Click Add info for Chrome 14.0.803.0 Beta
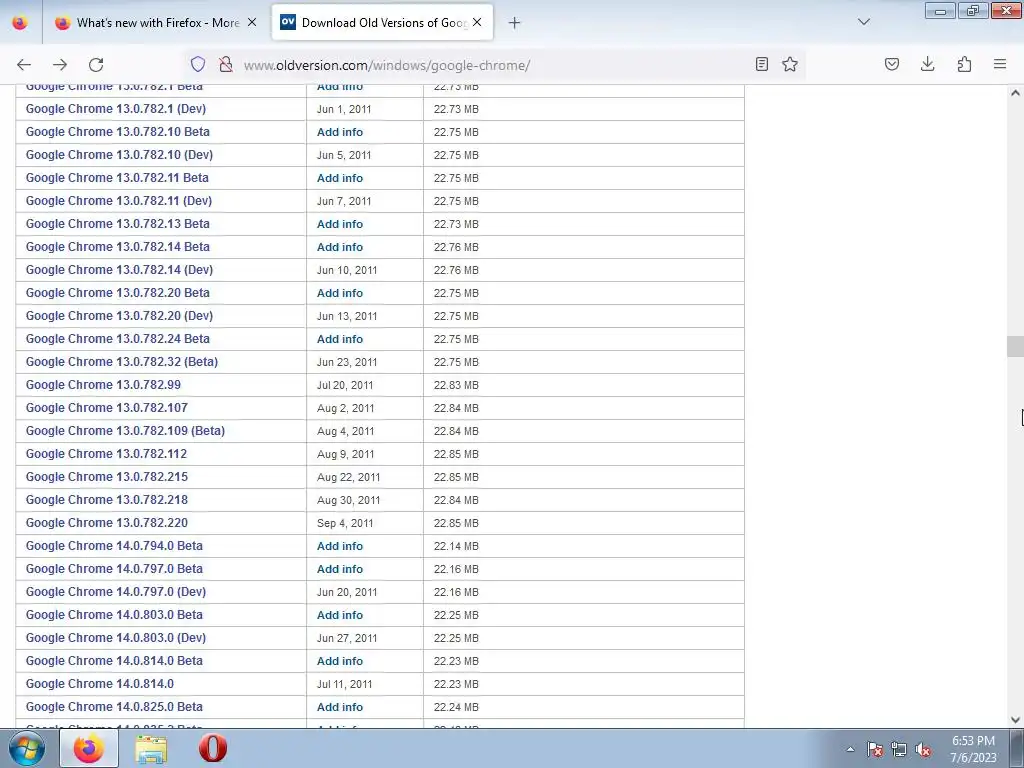Screen dimensions: 1024x768 coord(340,615)
